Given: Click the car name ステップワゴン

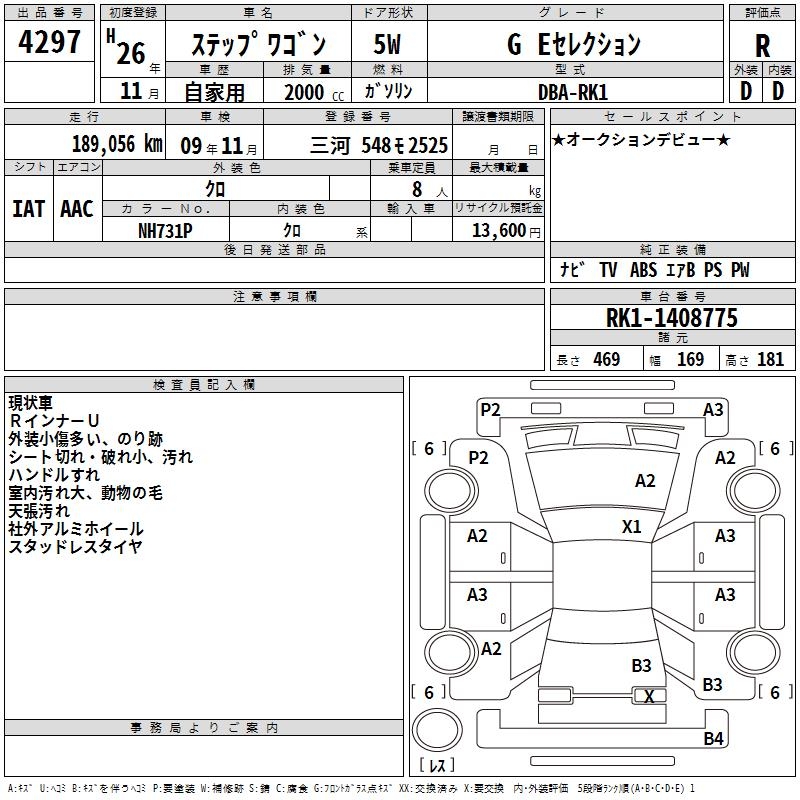Looking at the screenshot, I should pyautogui.click(x=258, y=45).
